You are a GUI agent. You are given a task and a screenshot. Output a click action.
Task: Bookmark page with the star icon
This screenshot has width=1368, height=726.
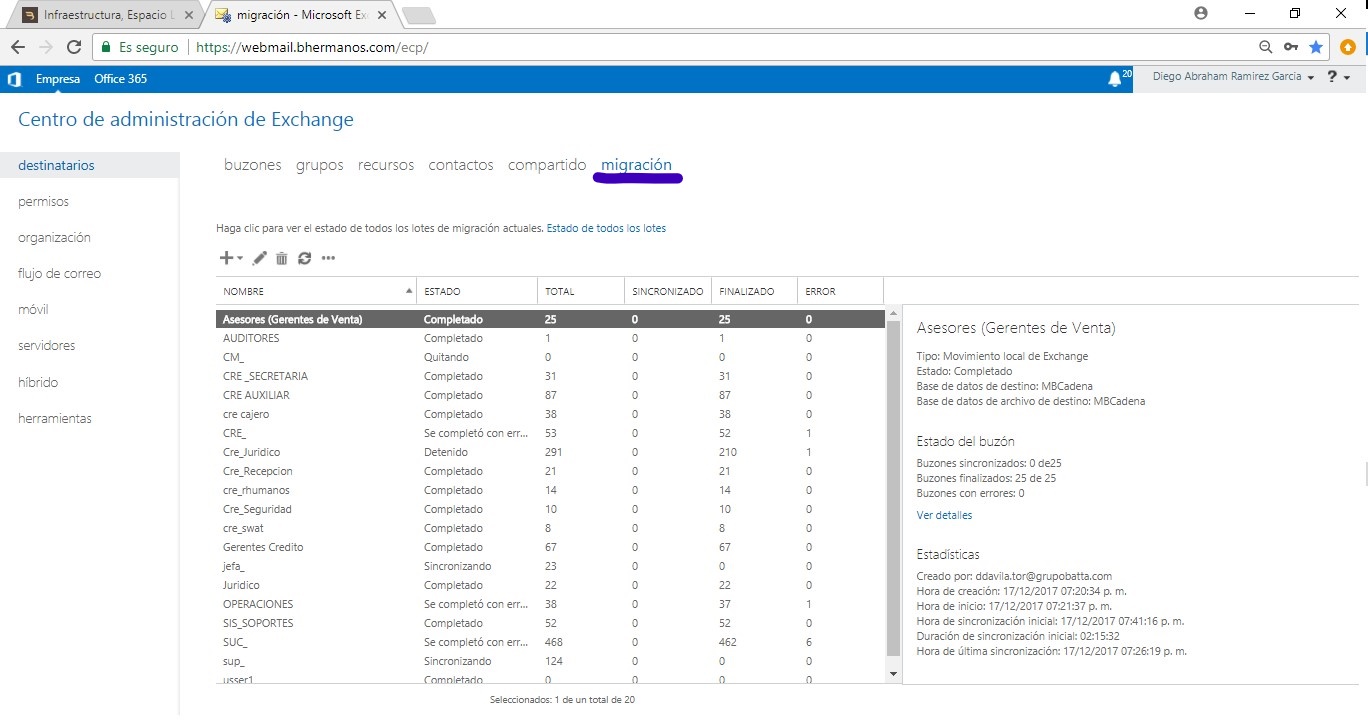click(1316, 47)
